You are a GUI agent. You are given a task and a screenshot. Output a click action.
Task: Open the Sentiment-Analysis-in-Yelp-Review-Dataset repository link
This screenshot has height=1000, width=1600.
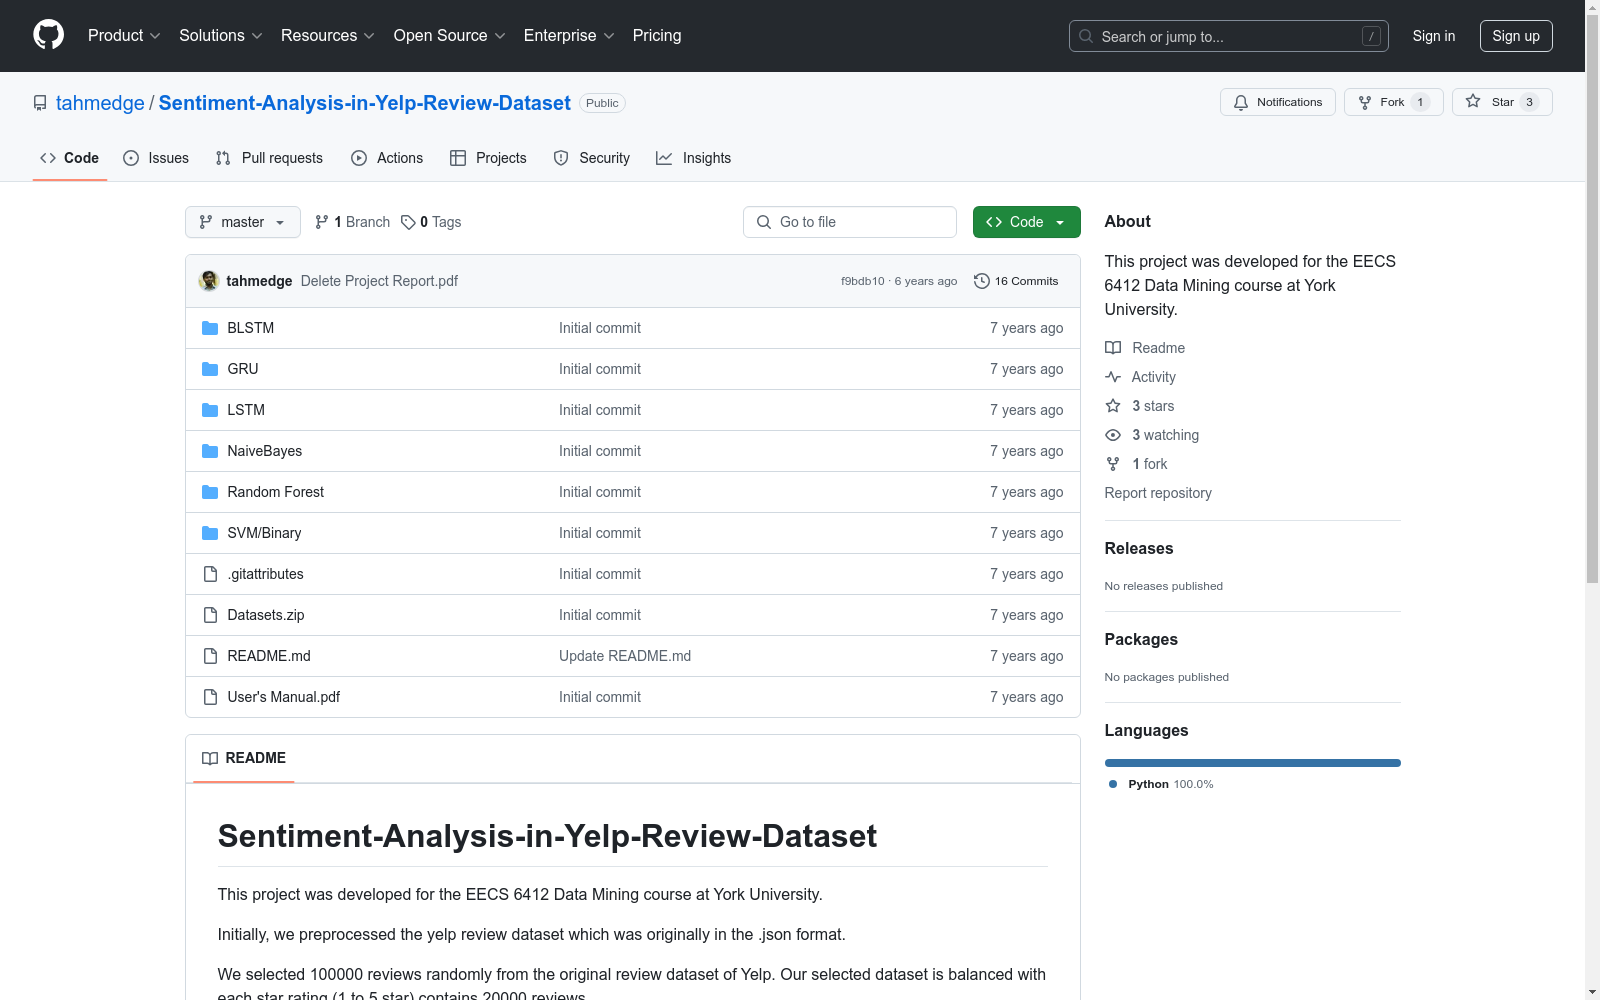365,103
